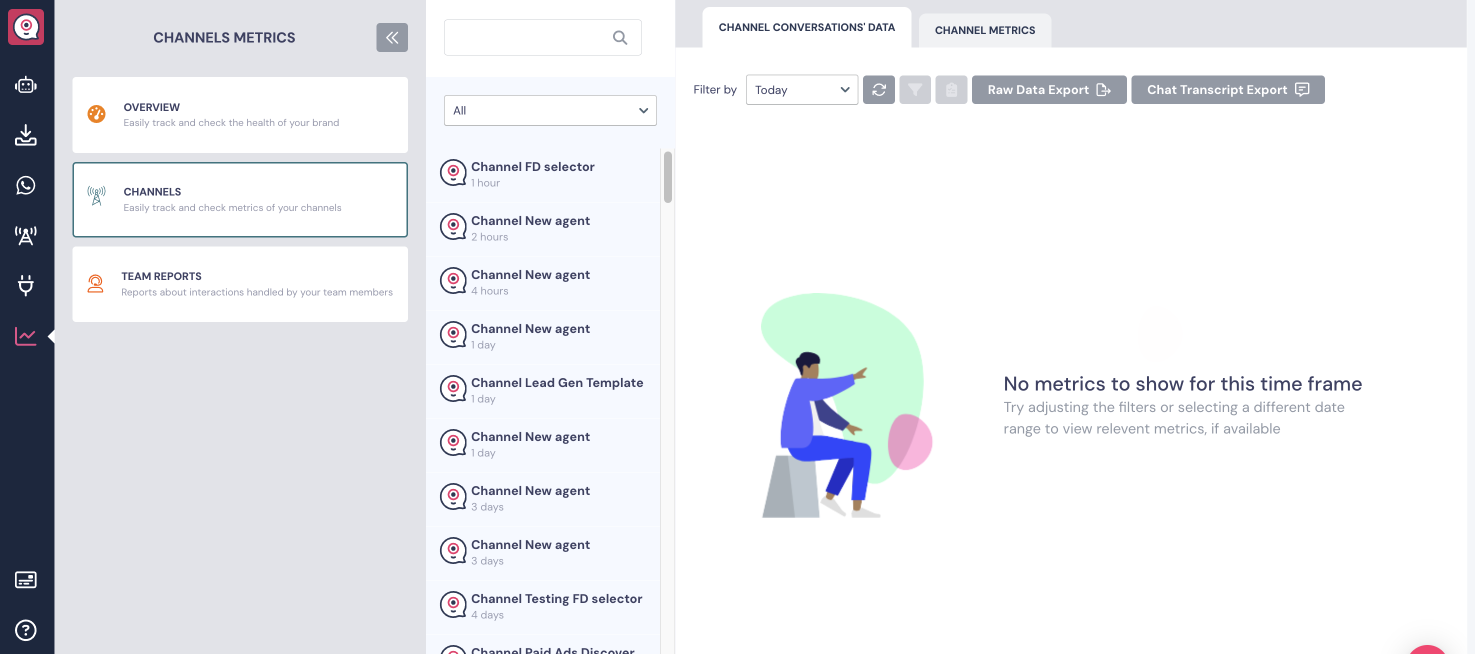Refresh metrics with the refresh icon
The width and height of the screenshot is (1475, 654).
pyautogui.click(x=879, y=89)
